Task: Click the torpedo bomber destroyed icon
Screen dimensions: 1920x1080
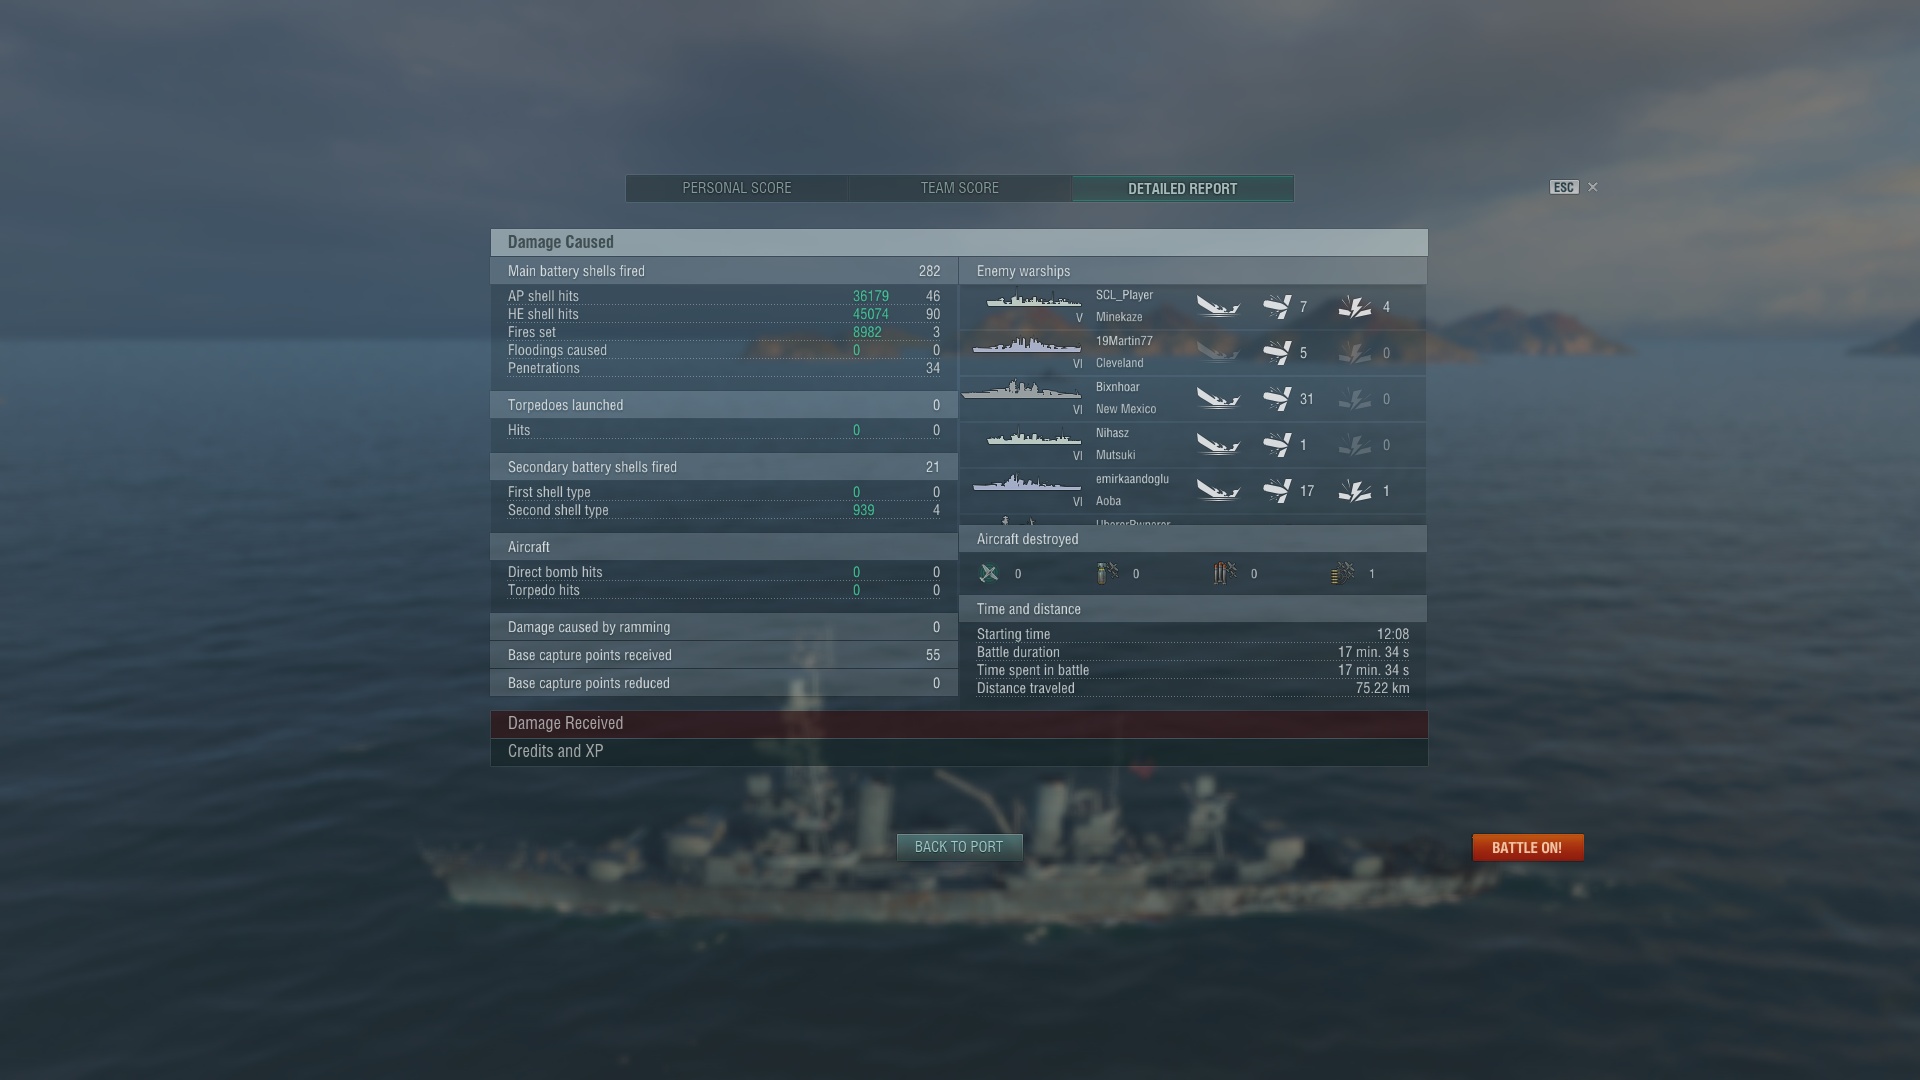Action: point(1225,573)
